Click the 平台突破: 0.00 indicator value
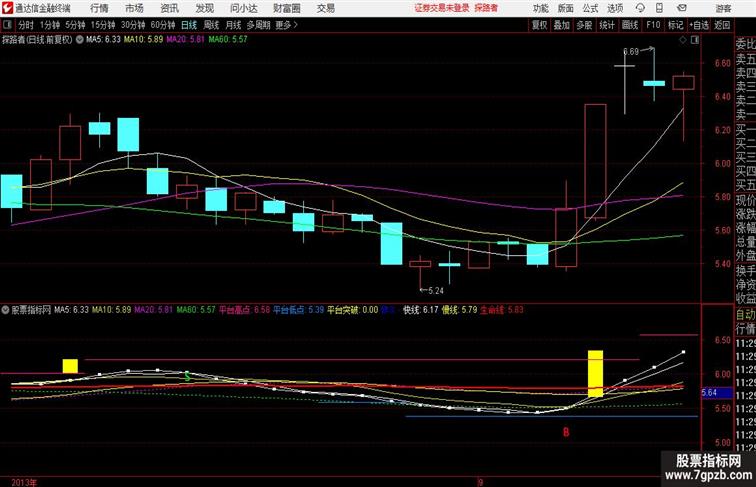Screen dimensions: 756x487 (352, 310)
